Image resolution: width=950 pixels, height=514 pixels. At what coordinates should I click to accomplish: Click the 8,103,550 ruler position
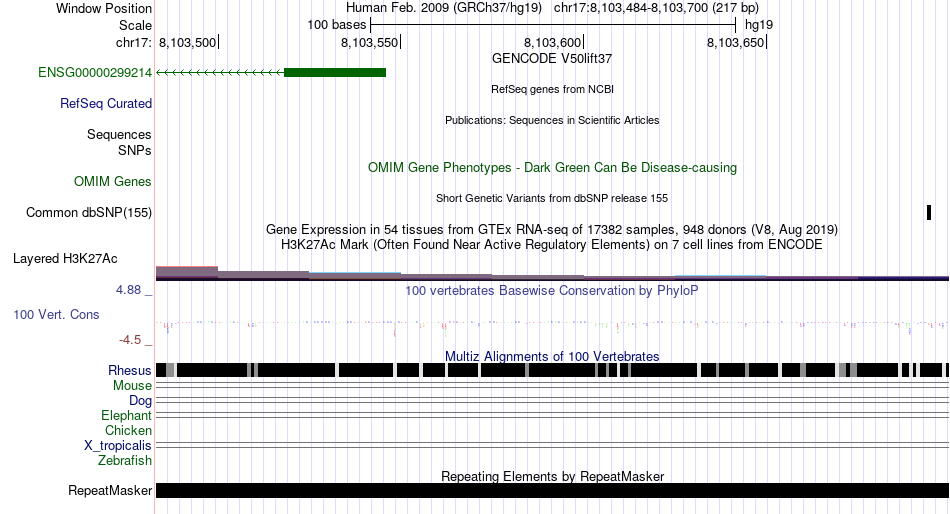pyautogui.click(x=370, y=42)
